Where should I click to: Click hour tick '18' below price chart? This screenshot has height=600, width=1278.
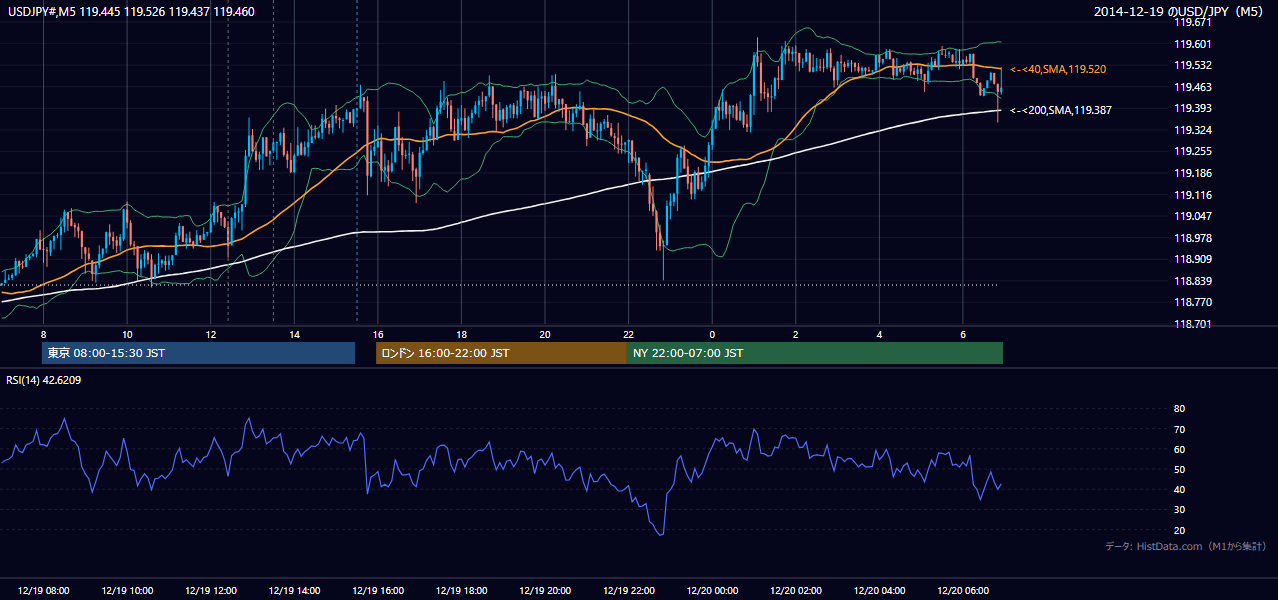(x=461, y=334)
